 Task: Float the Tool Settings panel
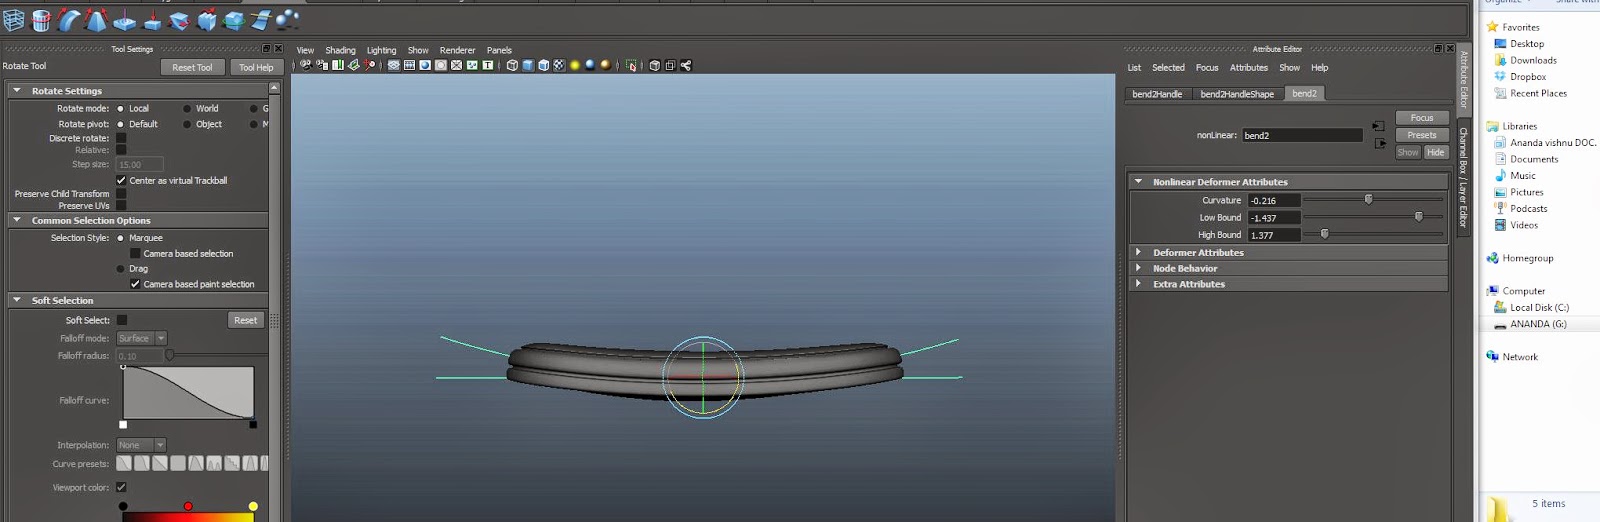point(266,49)
